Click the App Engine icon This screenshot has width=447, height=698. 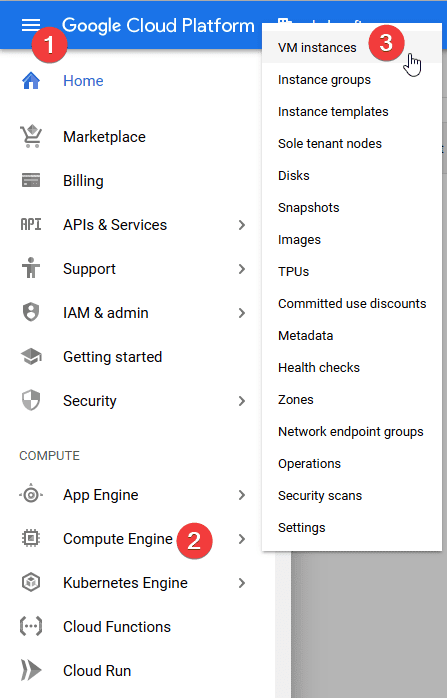pyautogui.click(x=31, y=495)
